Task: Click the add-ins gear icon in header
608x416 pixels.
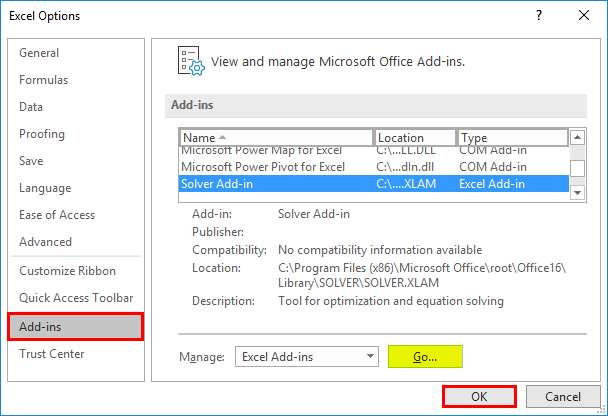Action: tap(191, 61)
